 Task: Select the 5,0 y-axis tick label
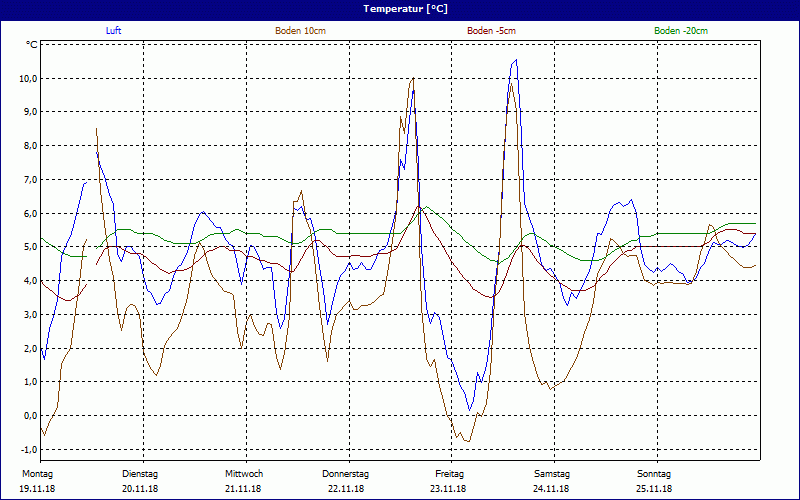click(29, 247)
